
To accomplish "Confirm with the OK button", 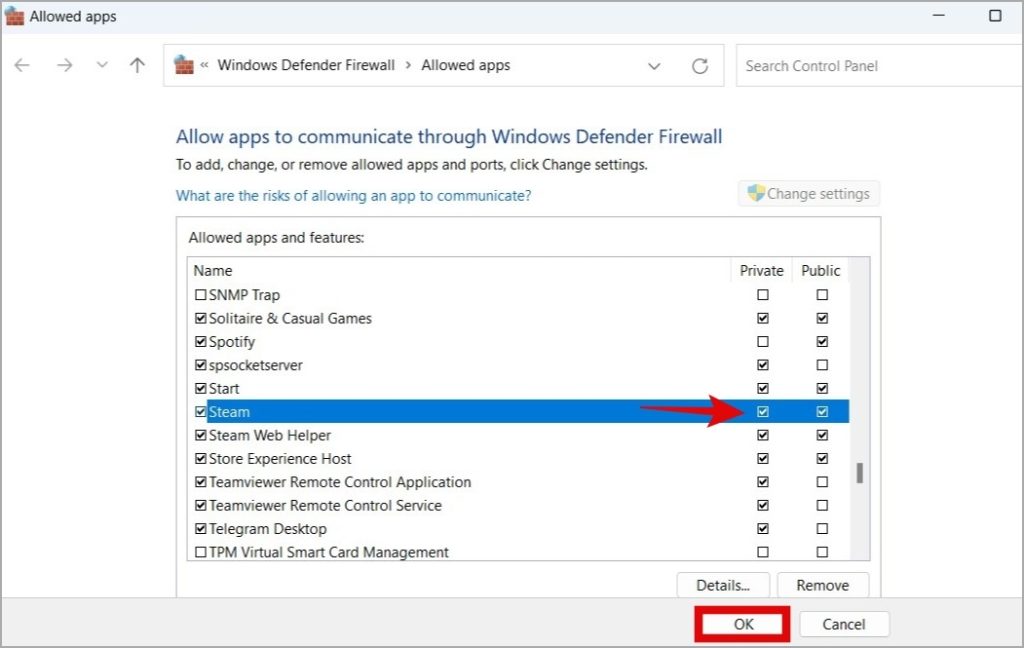I will click(743, 624).
